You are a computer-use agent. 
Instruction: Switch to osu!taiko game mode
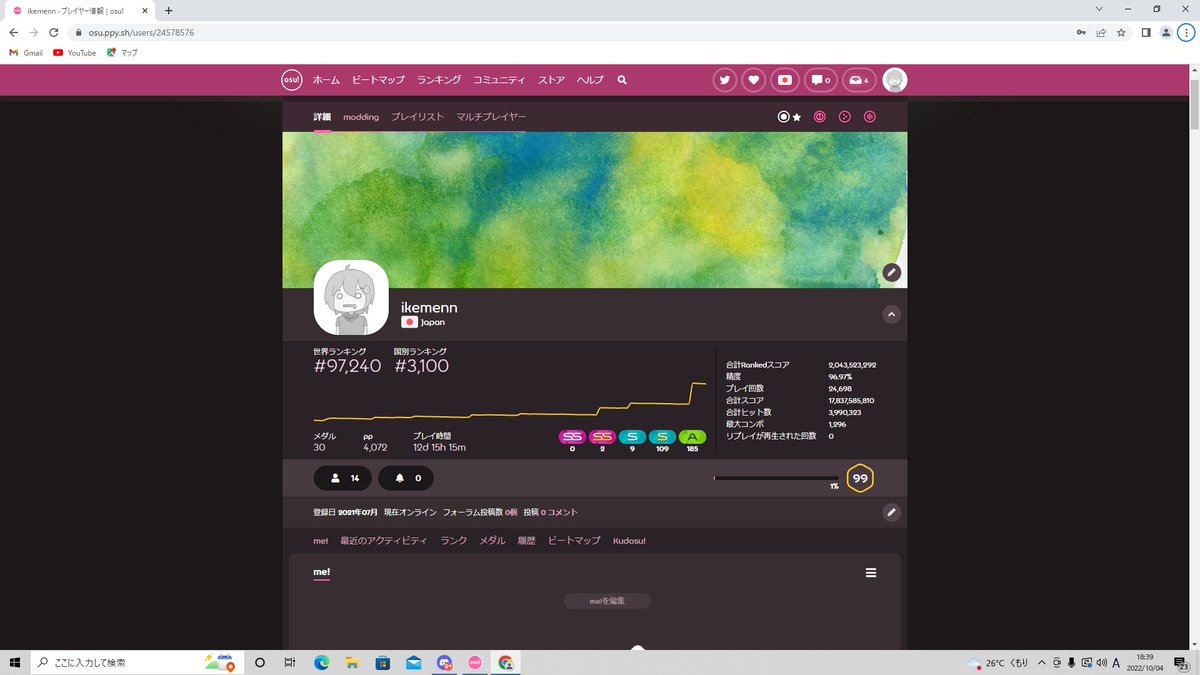tap(819, 117)
